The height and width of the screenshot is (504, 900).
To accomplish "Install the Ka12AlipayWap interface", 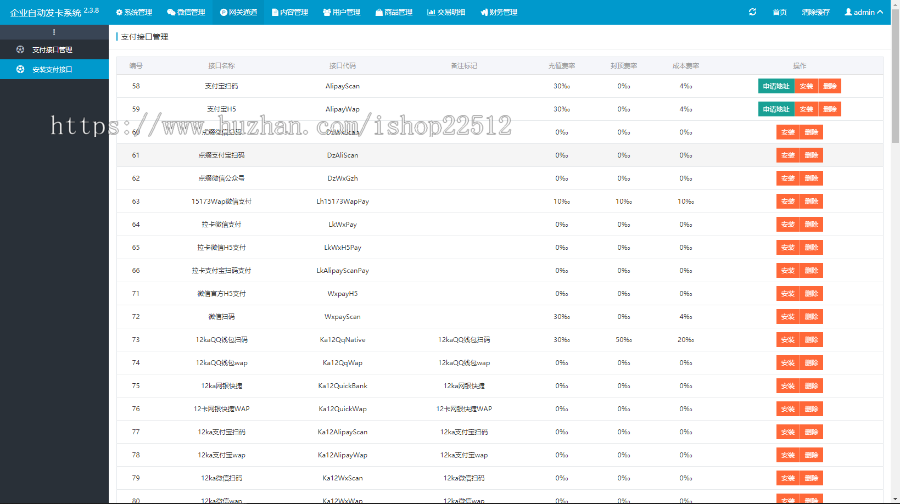I will coord(788,455).
